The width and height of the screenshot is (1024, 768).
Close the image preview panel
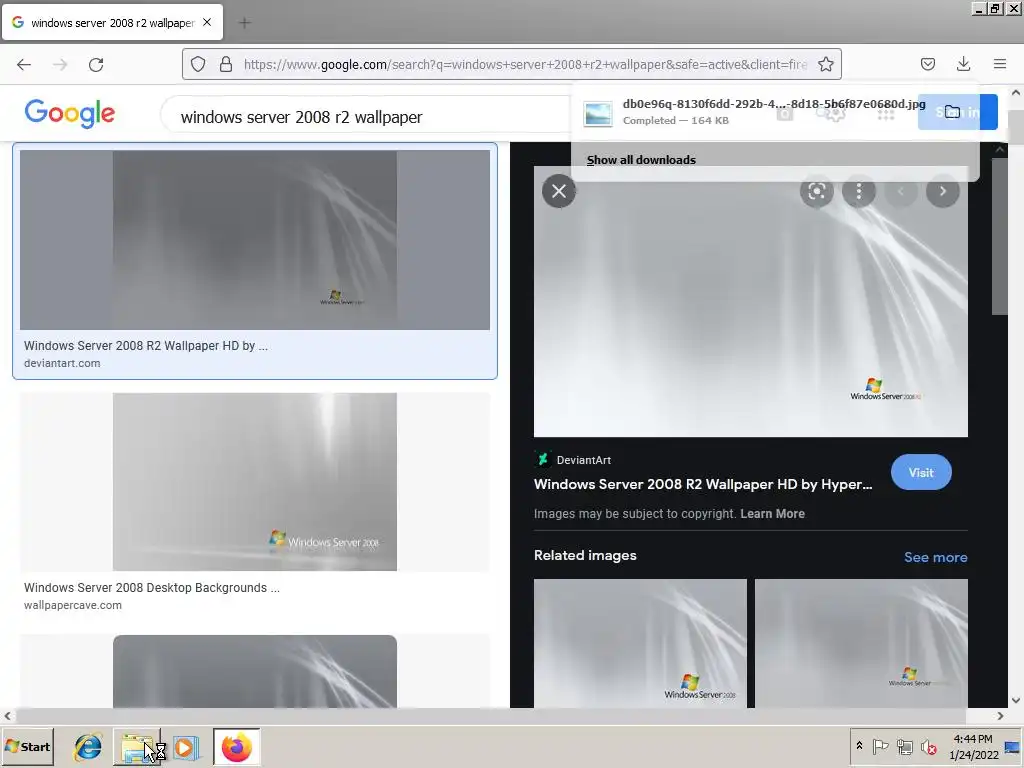pyautogui.click(x=559, y=191)
